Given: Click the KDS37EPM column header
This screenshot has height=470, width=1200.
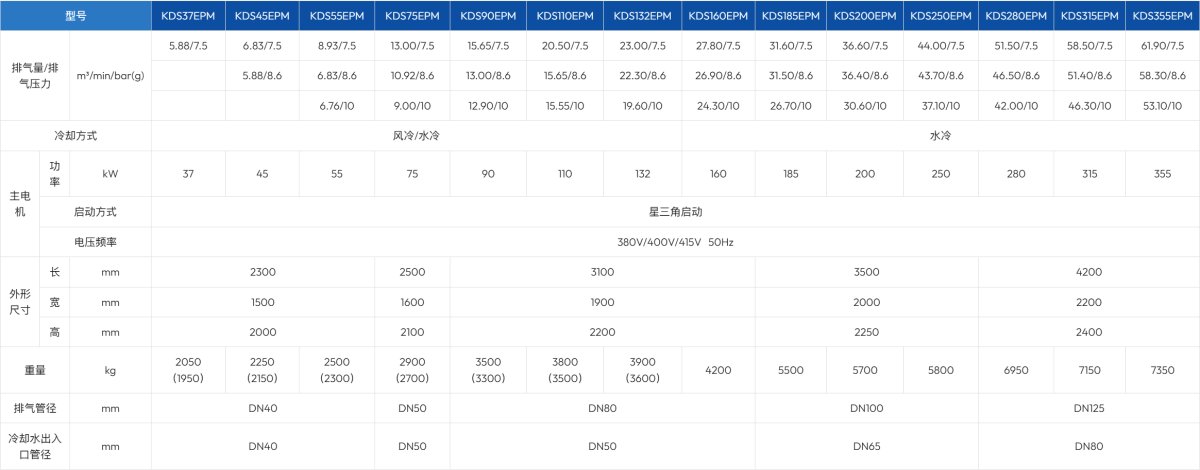Looking at the screenshot, I should click(x=188, y=16).
